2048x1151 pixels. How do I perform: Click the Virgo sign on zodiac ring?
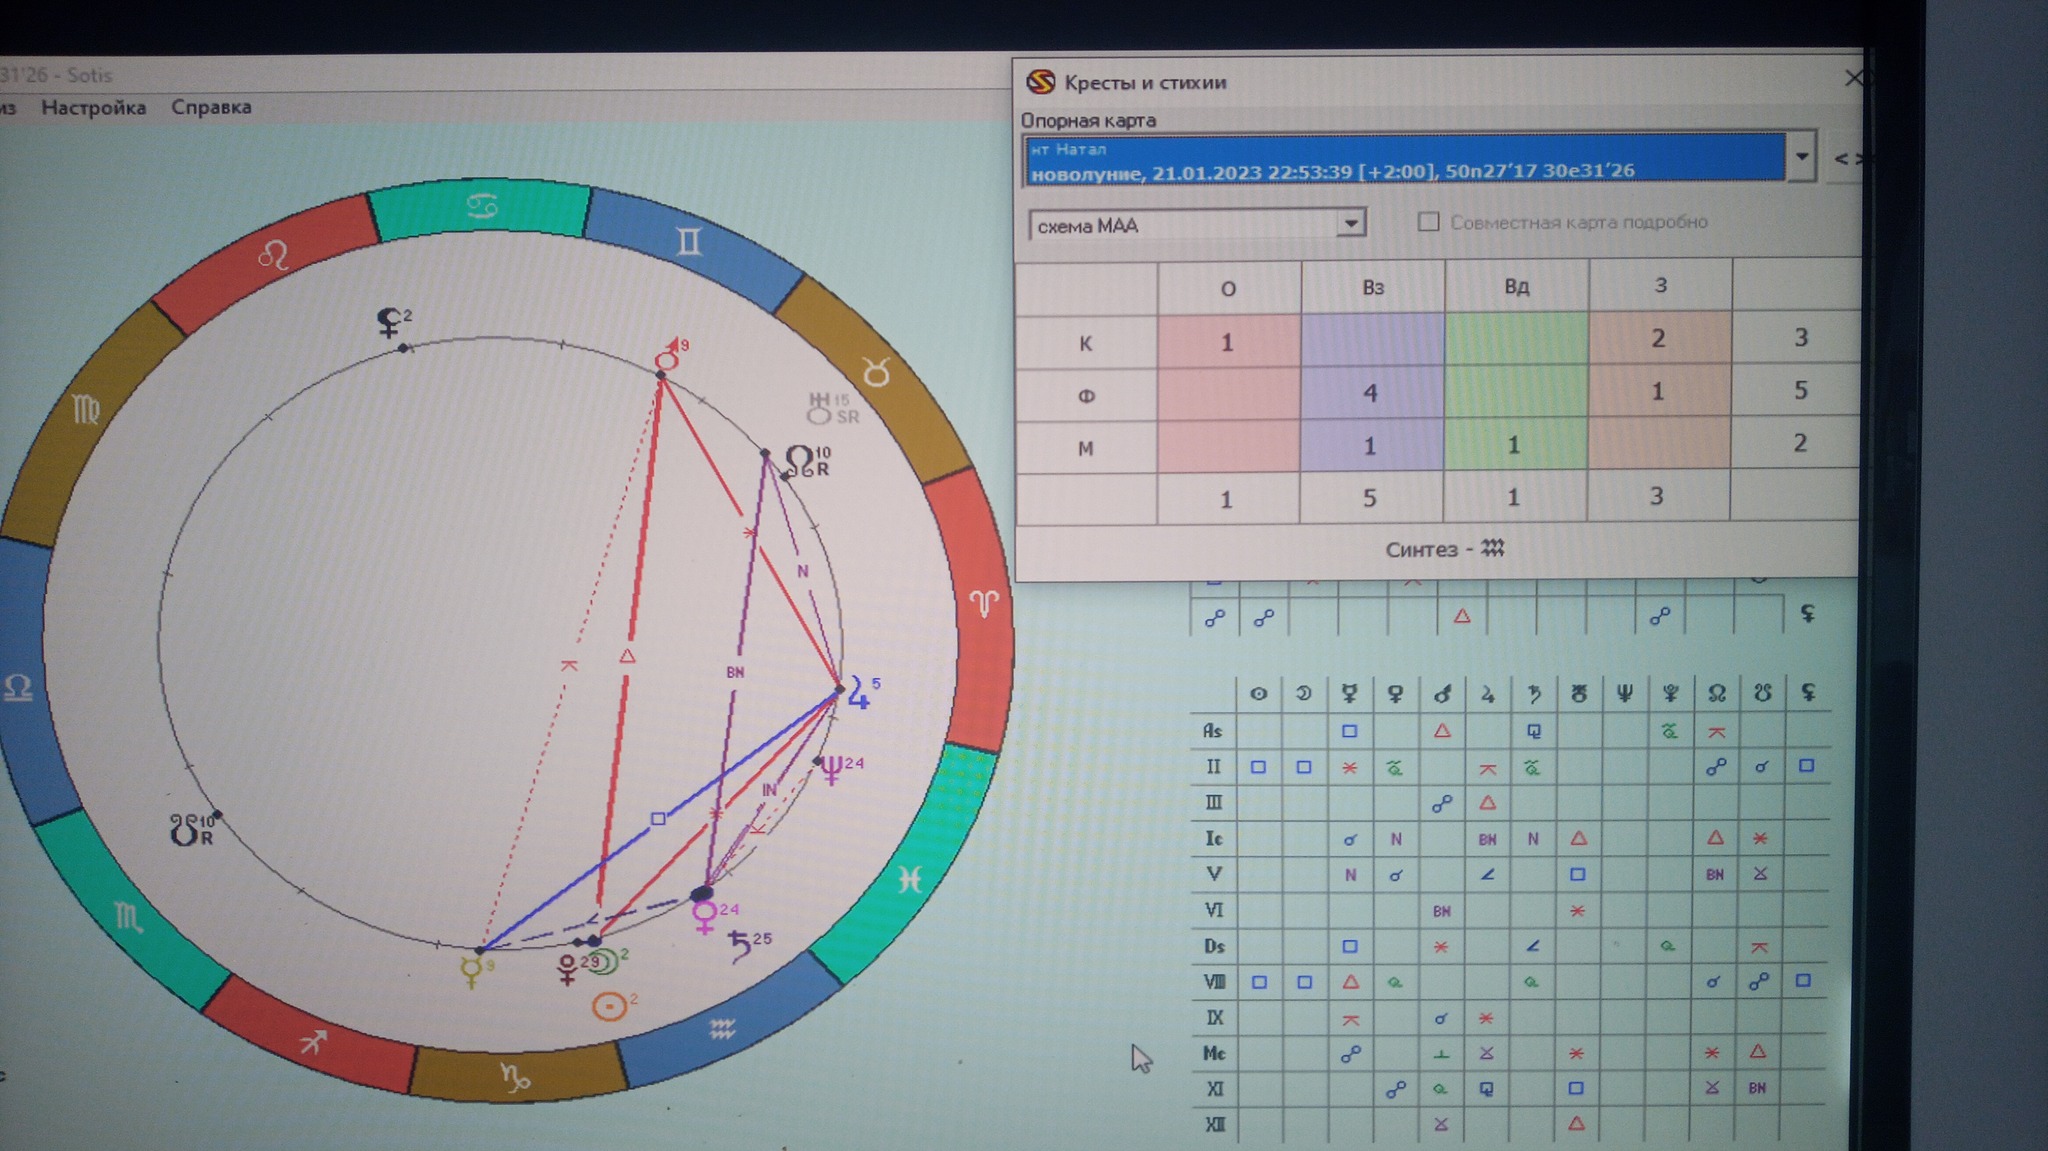tap(85, 408)
